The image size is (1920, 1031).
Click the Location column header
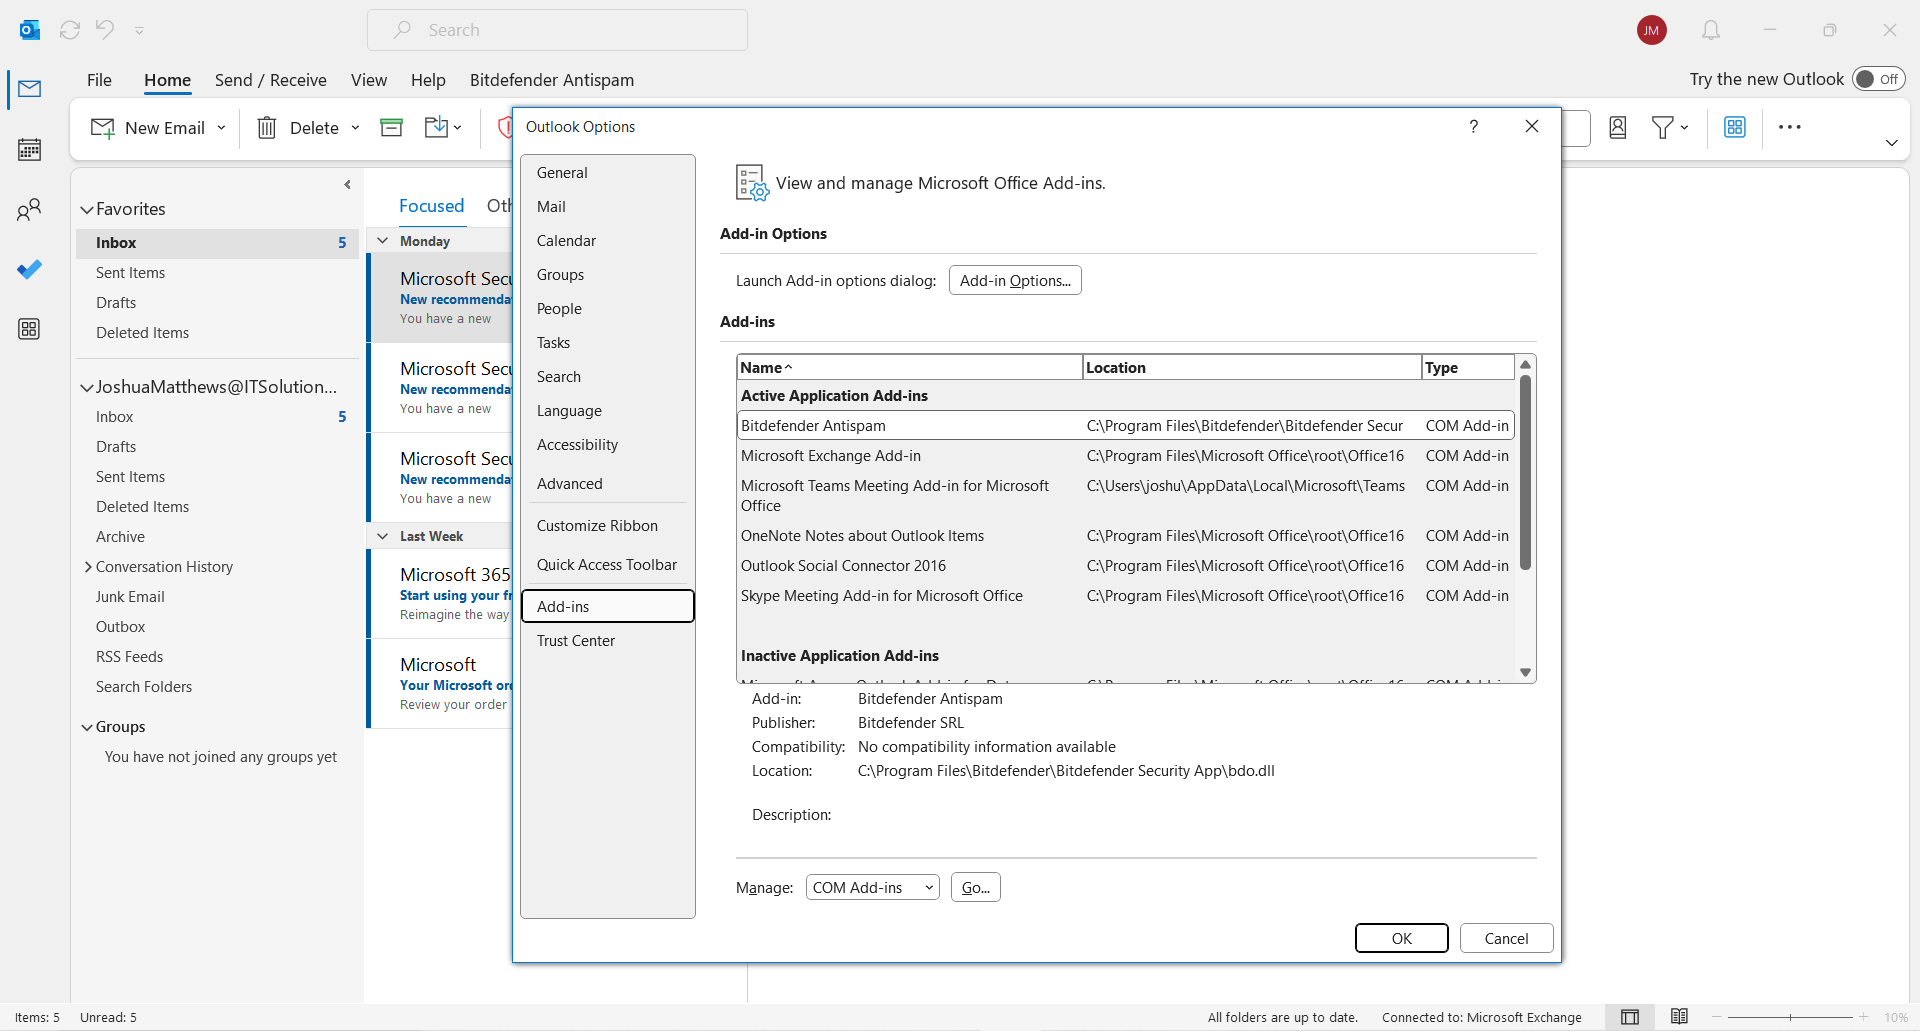[1252, 367]
